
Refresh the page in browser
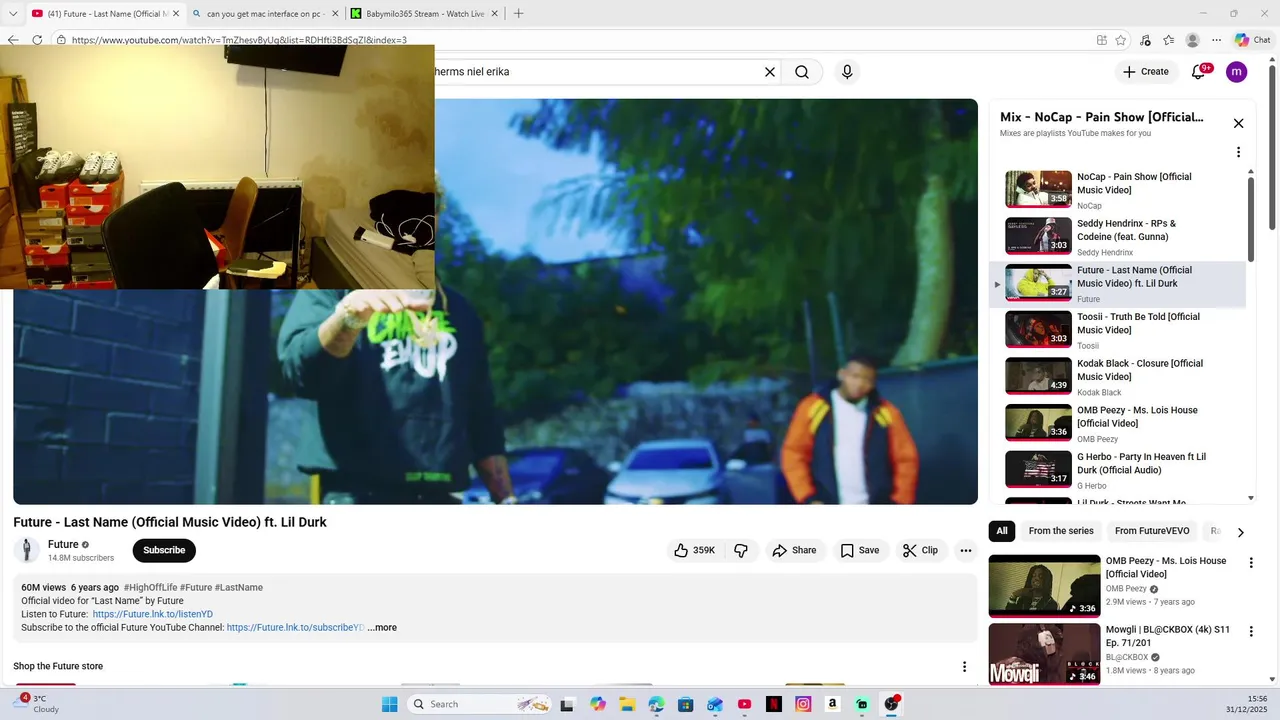coord(37,40)
